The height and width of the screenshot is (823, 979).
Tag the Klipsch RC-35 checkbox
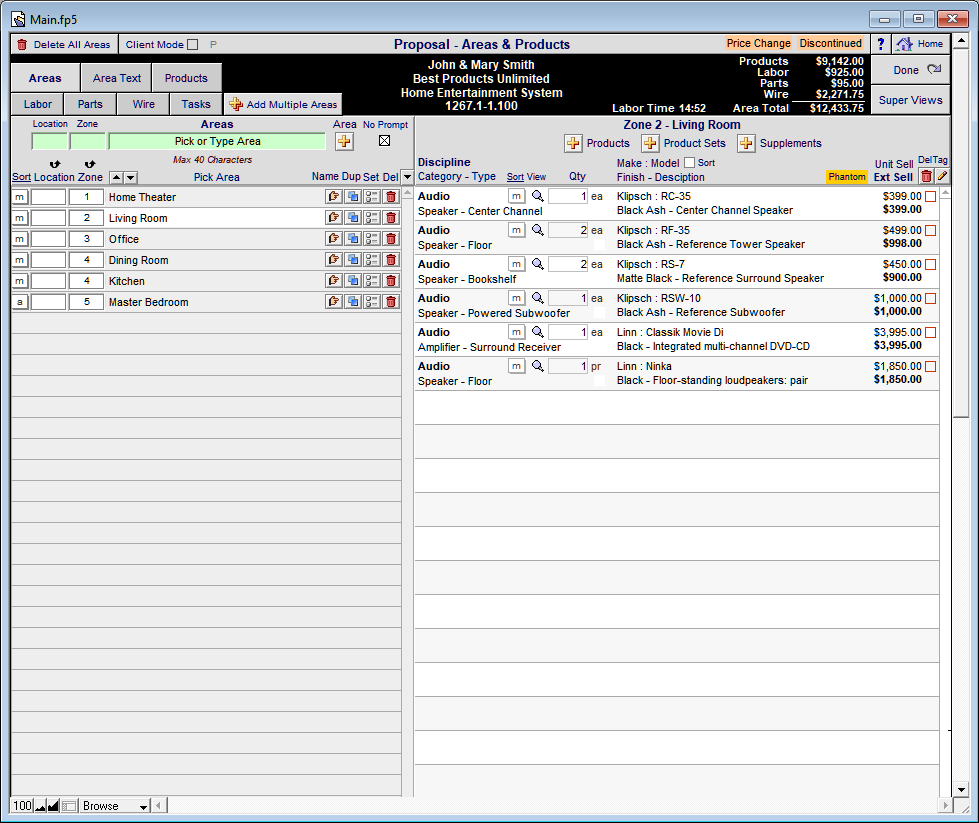point(930,197)
